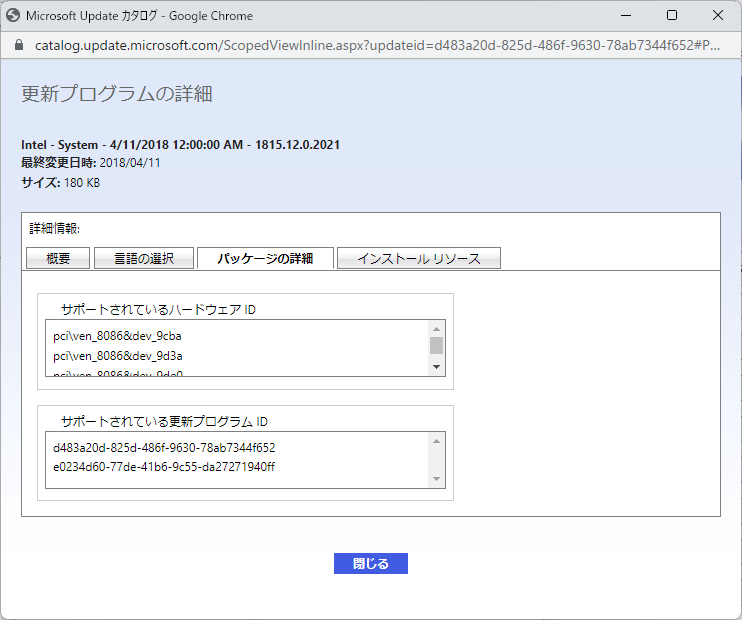This screenshot has width=742, height=620.
Task: Open the インストール リソース tab
Action: pyautogui.click(x=419, y=258)
